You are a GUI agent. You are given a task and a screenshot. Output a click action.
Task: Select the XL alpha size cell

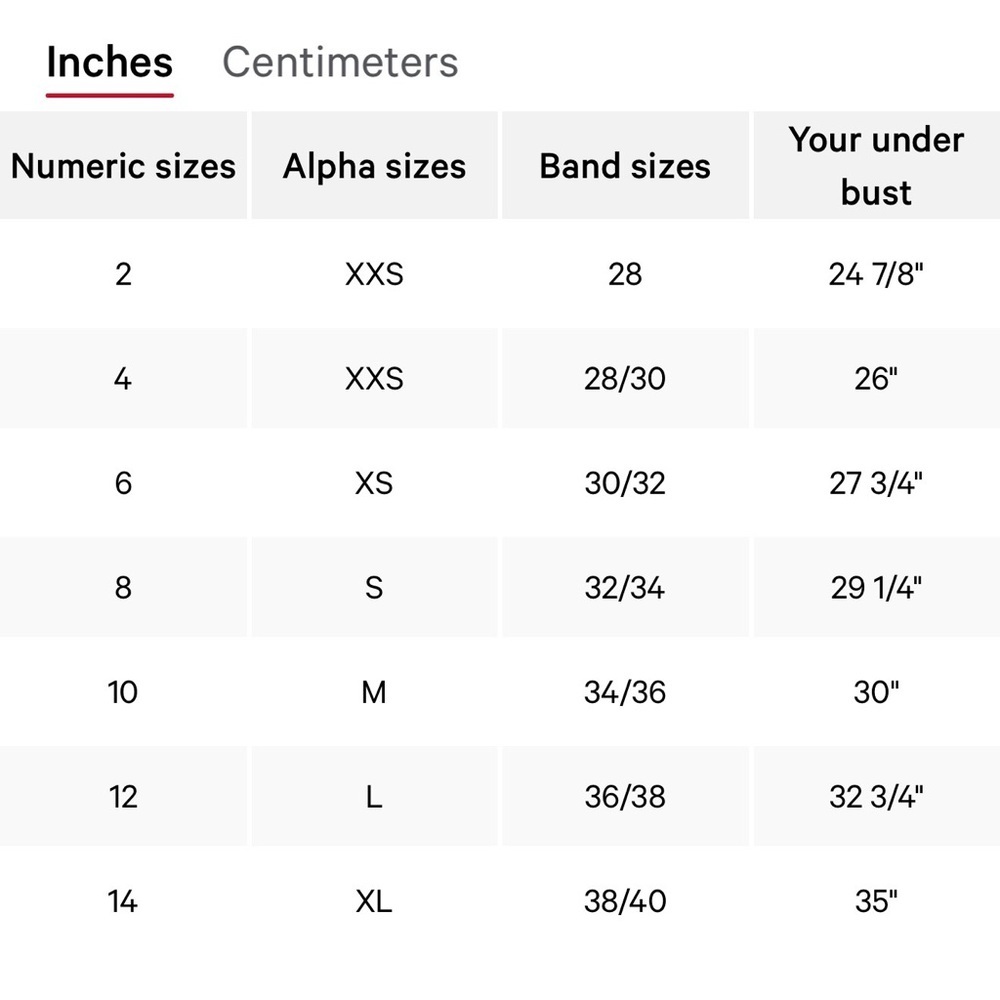coord(374,901)
